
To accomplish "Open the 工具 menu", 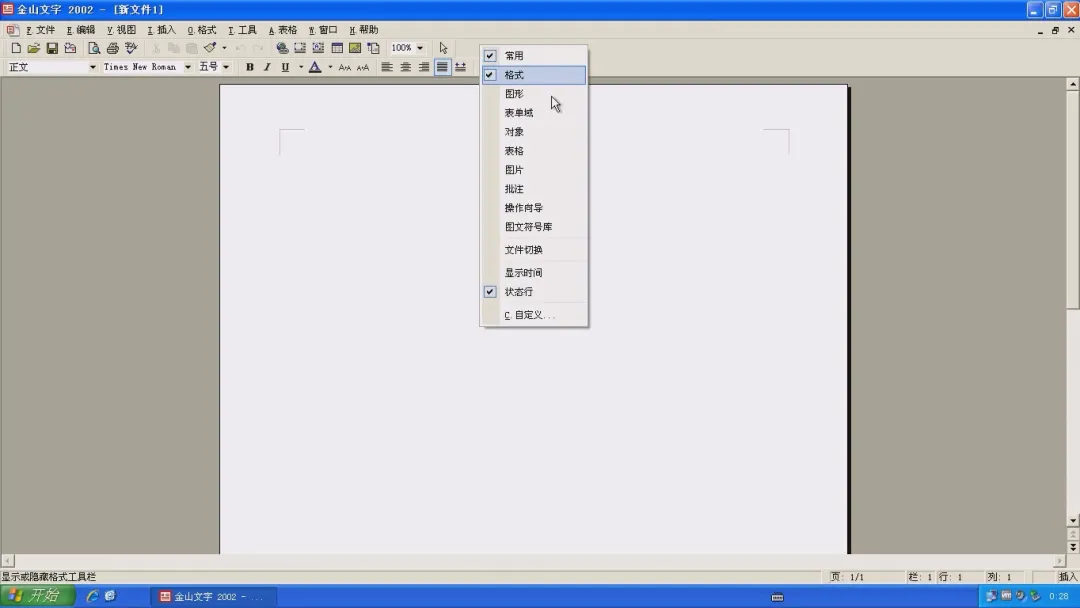I will [x=242, y=30].
